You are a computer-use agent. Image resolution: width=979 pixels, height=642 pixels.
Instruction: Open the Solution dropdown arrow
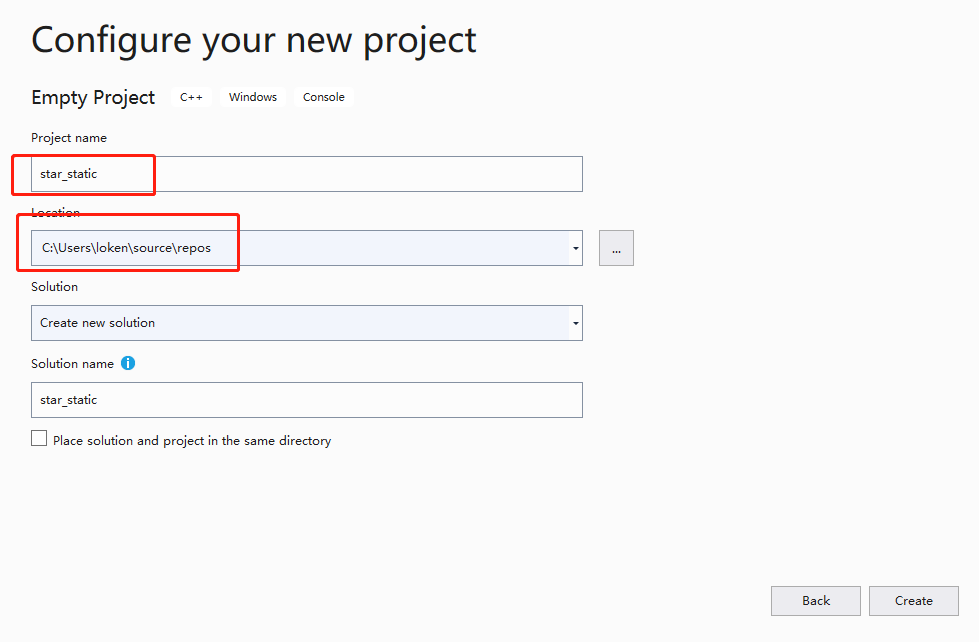(576, 323)
